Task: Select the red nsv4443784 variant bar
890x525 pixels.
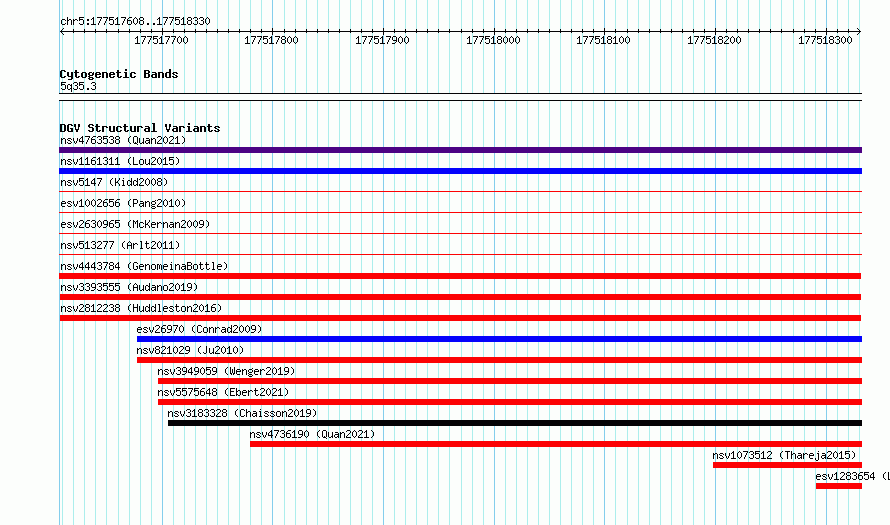Action: (460, 276)
